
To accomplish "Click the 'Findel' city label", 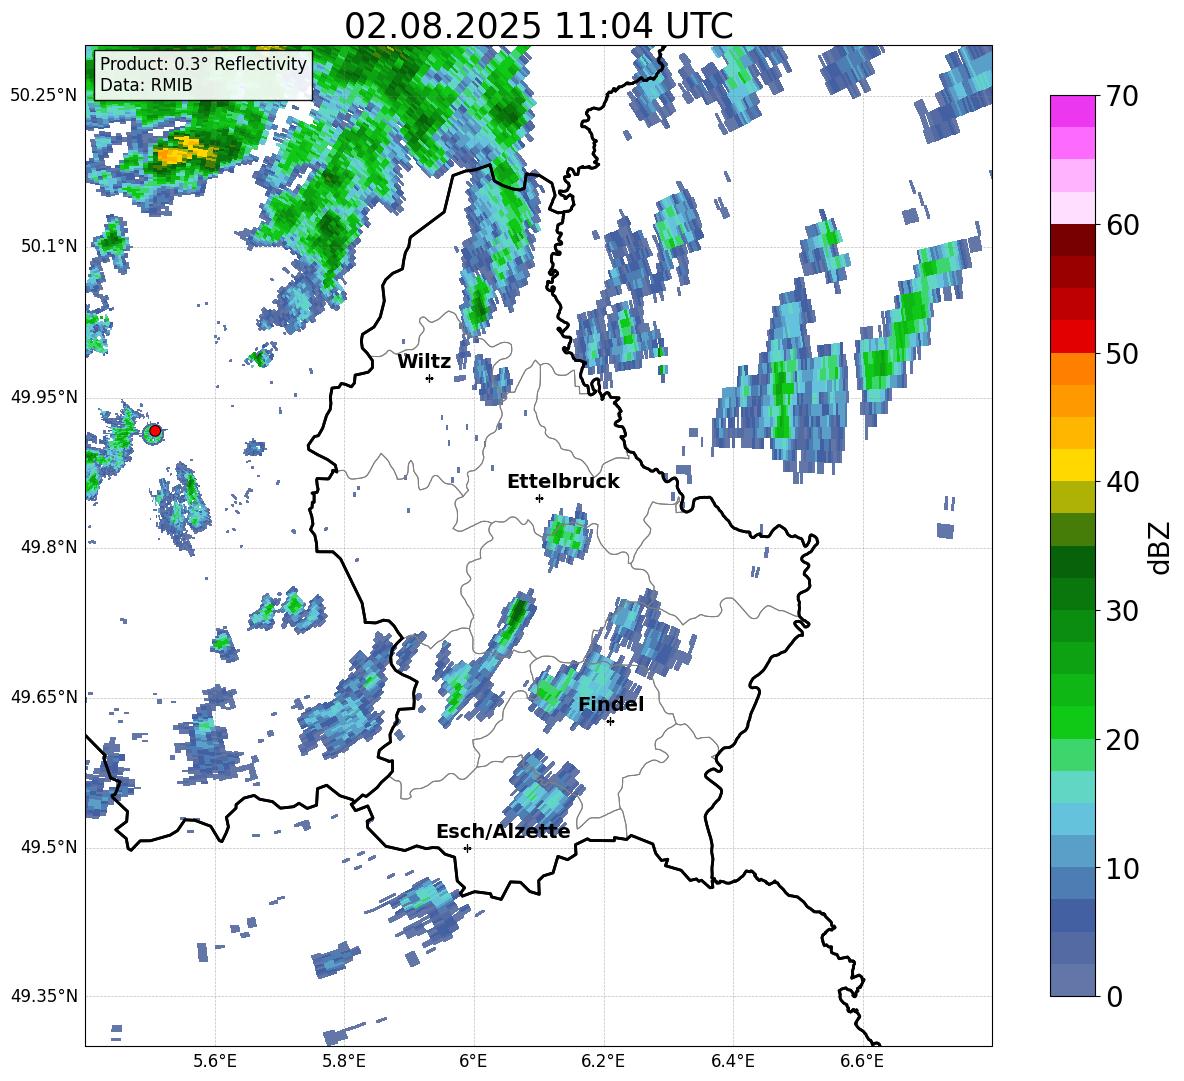I will (x=611, y=704).
